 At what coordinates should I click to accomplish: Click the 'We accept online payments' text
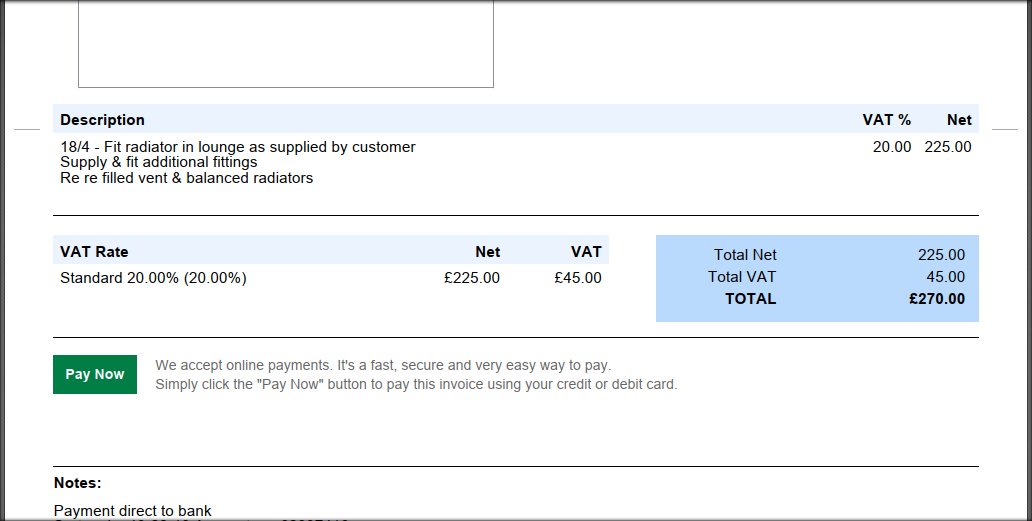(383, 365)
